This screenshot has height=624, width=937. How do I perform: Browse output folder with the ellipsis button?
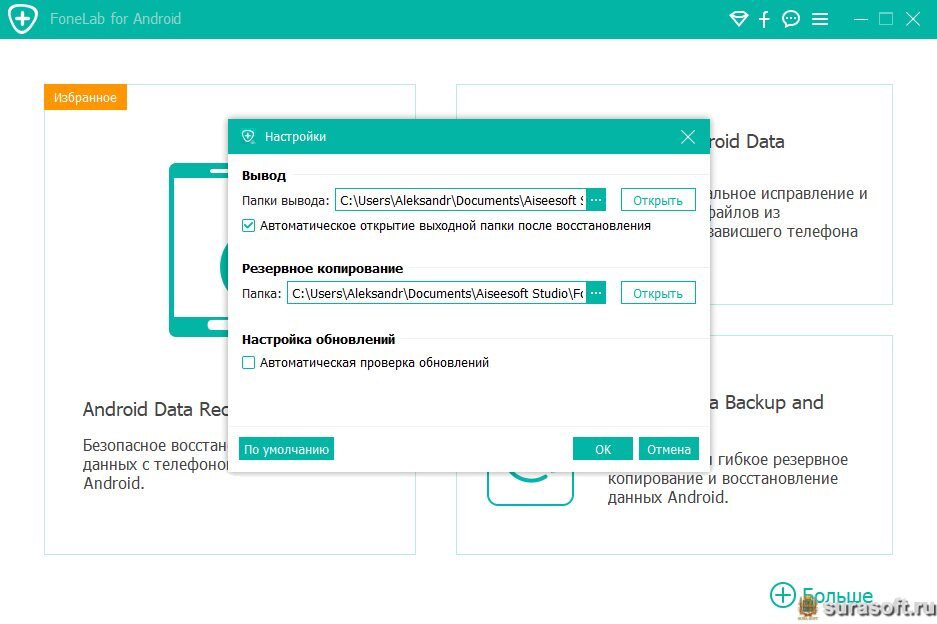(596, 200)
